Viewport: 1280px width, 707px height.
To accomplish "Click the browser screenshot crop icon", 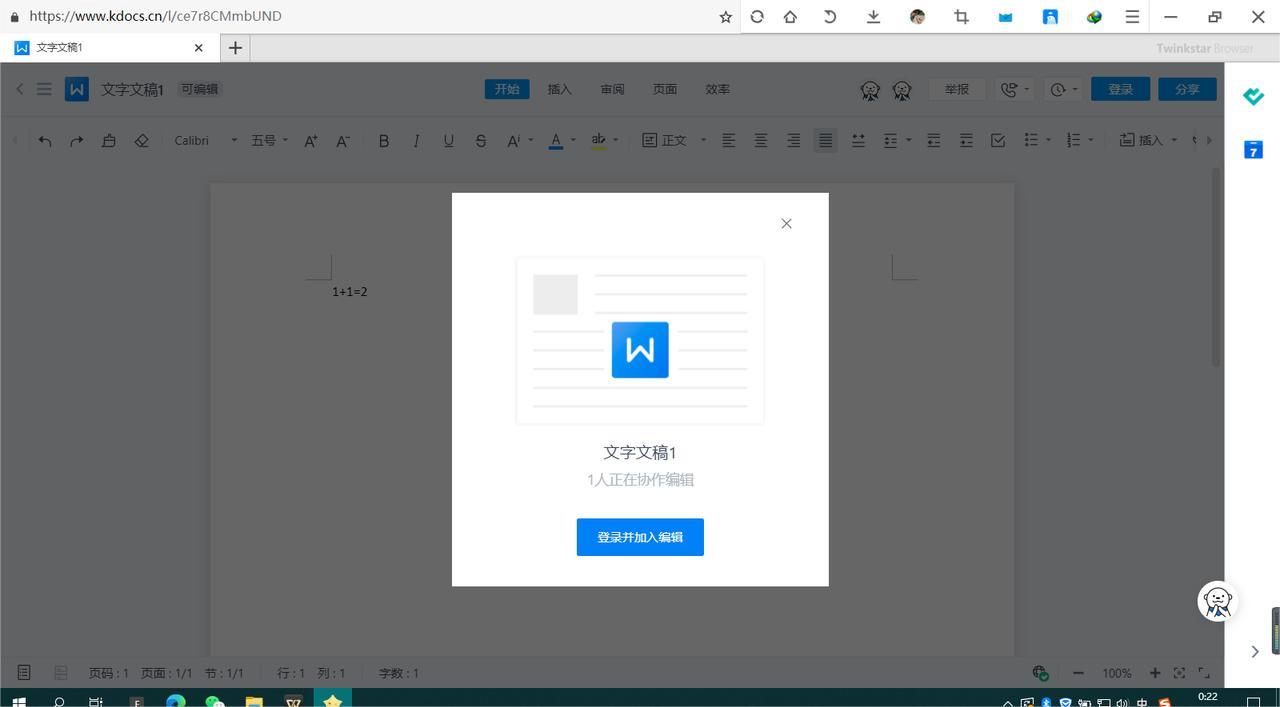I will [961, 17].
